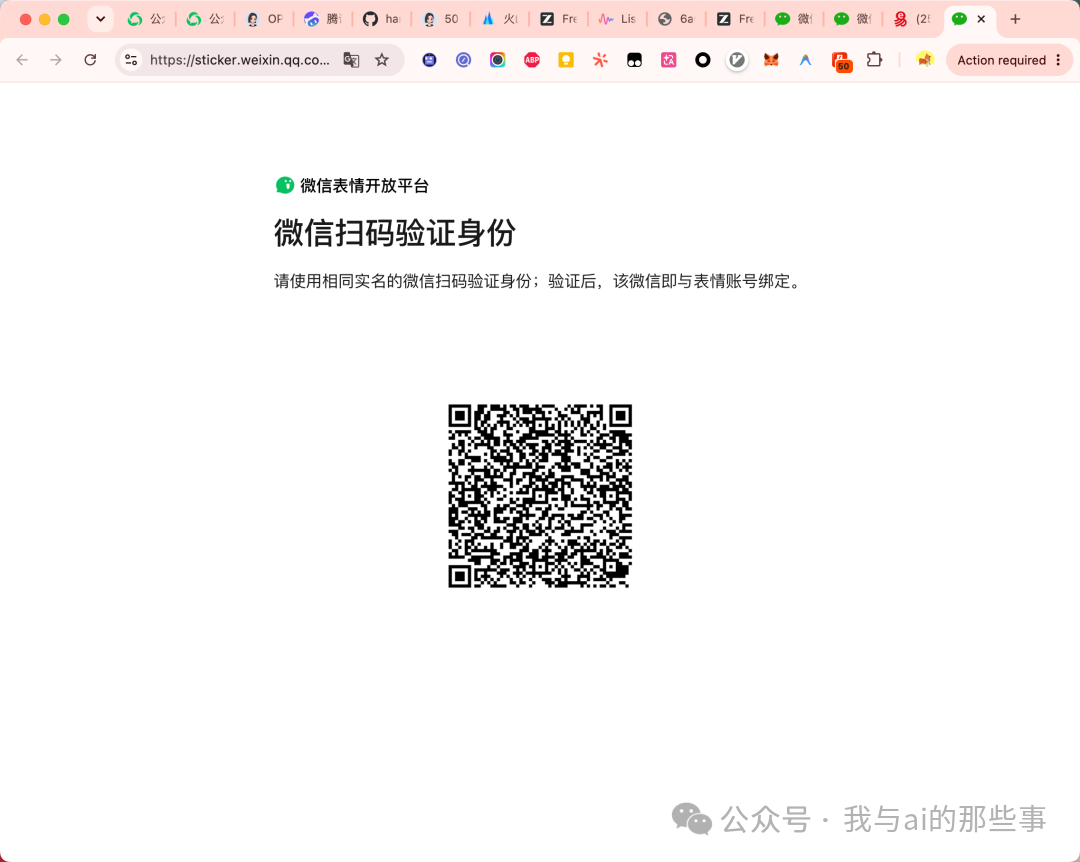Open the purple circular compass extension
The image size is (1080, 862).
(464, 60)
